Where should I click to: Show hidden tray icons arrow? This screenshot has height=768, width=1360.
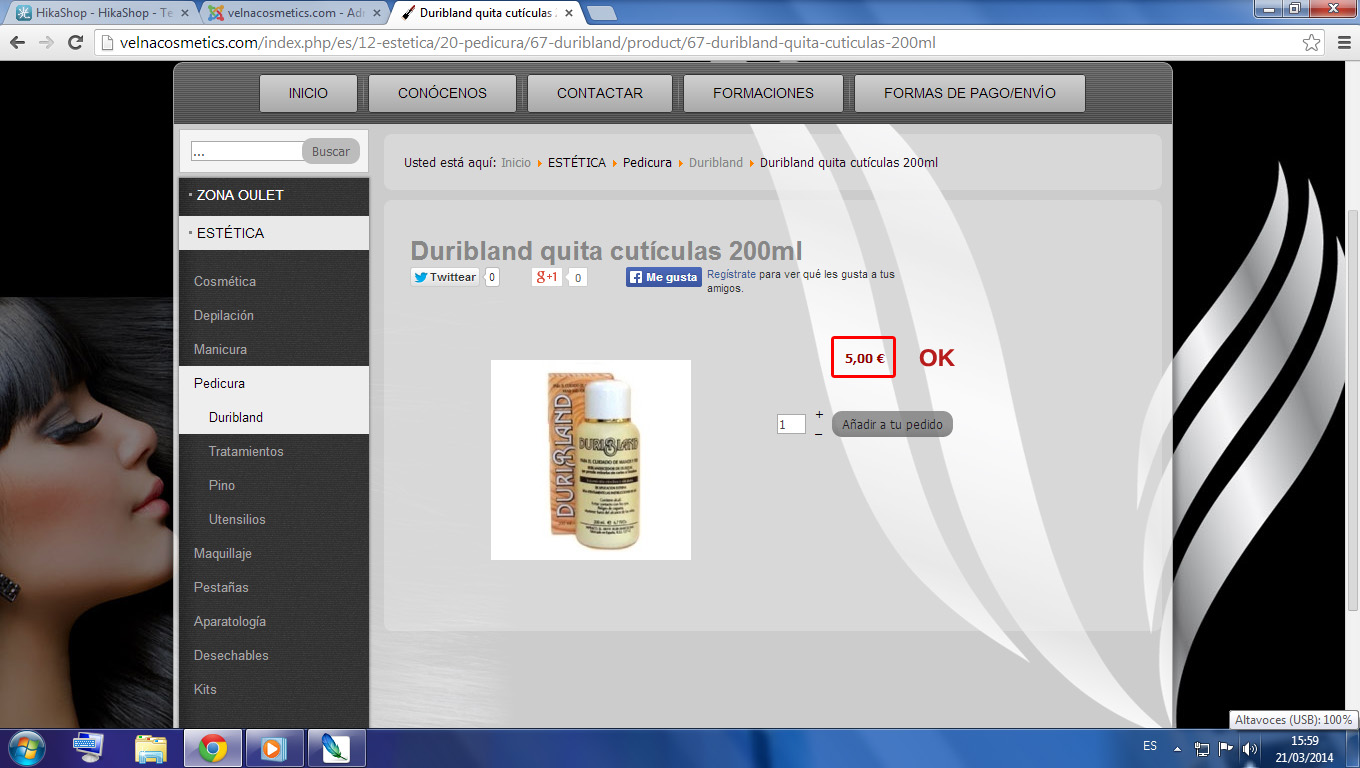[1178, 748]
